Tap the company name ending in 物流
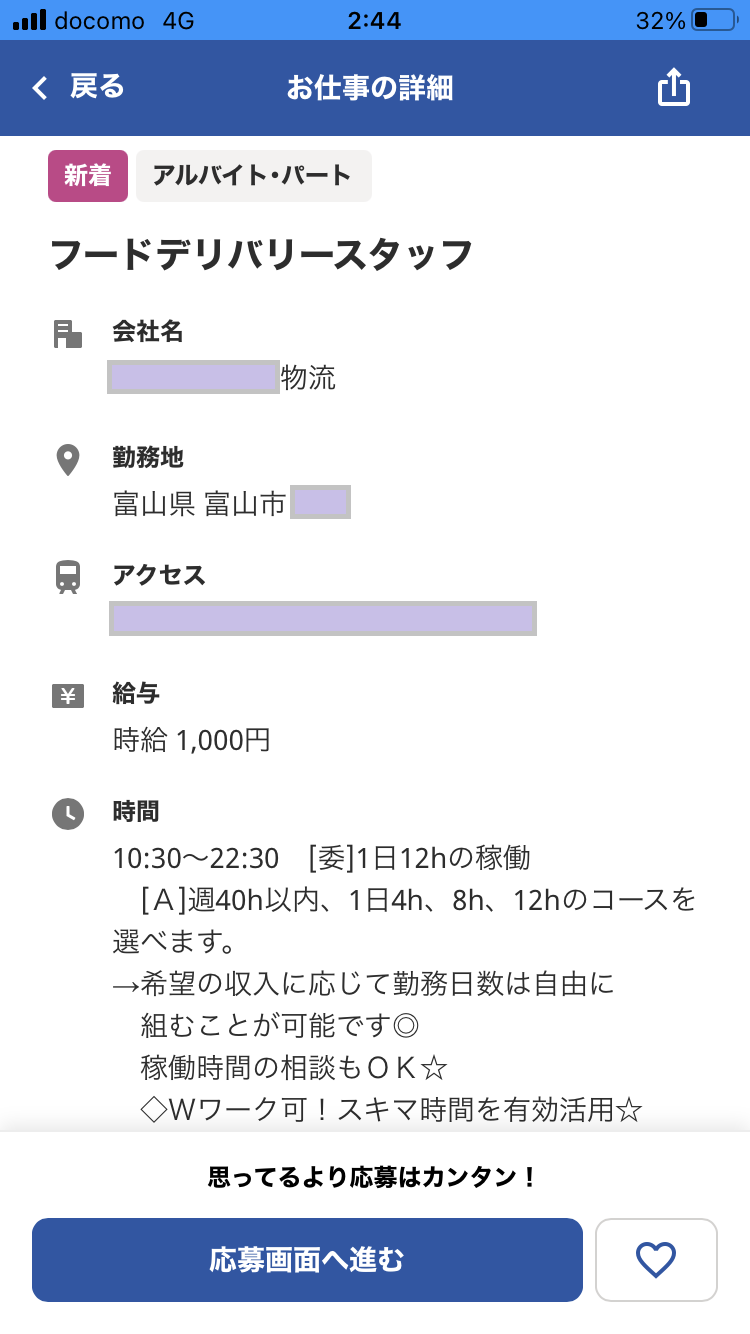750x1334 pixels. click(223, 378)
